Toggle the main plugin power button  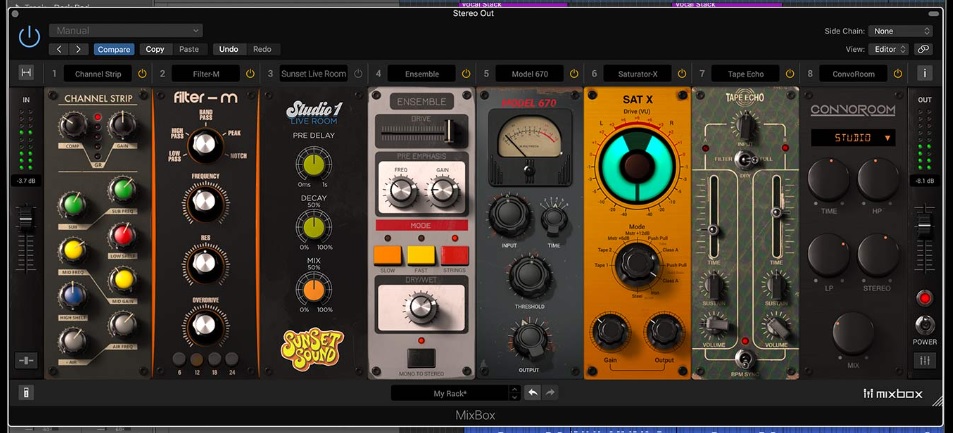point(29,37)
